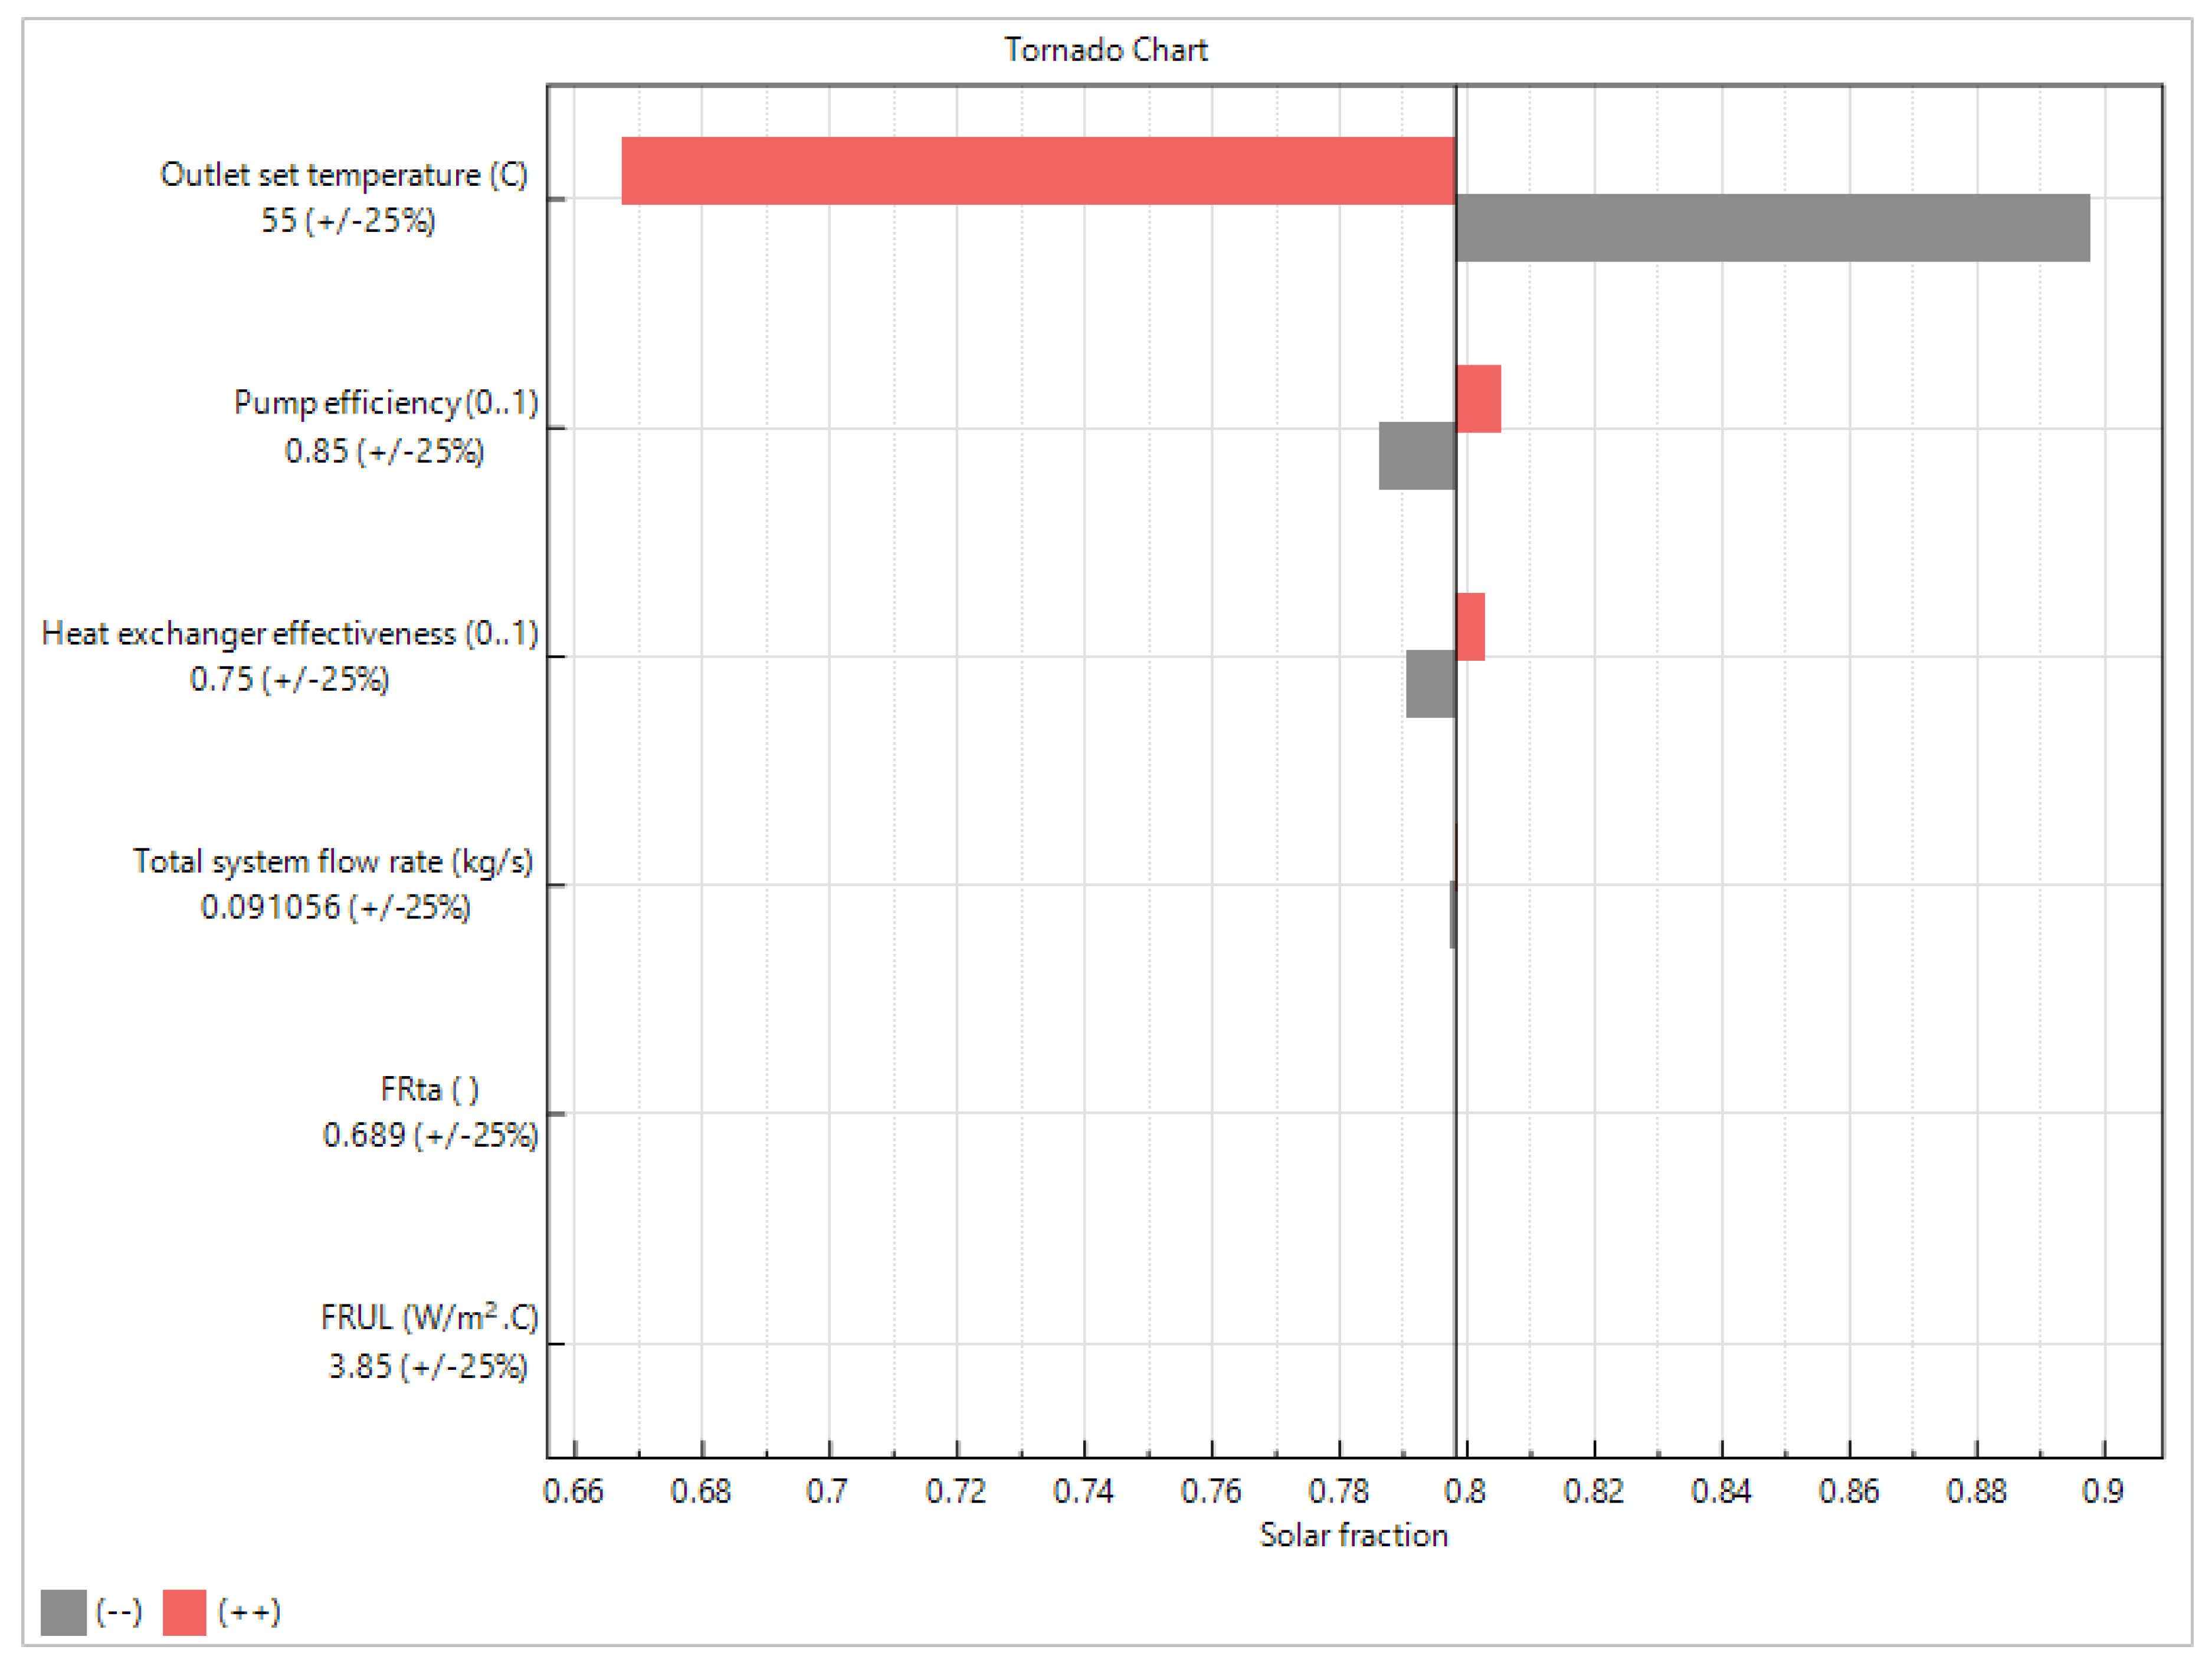Click the 0.8 x-axis tick label

pyautogui.click(x=1465, y=1491)
